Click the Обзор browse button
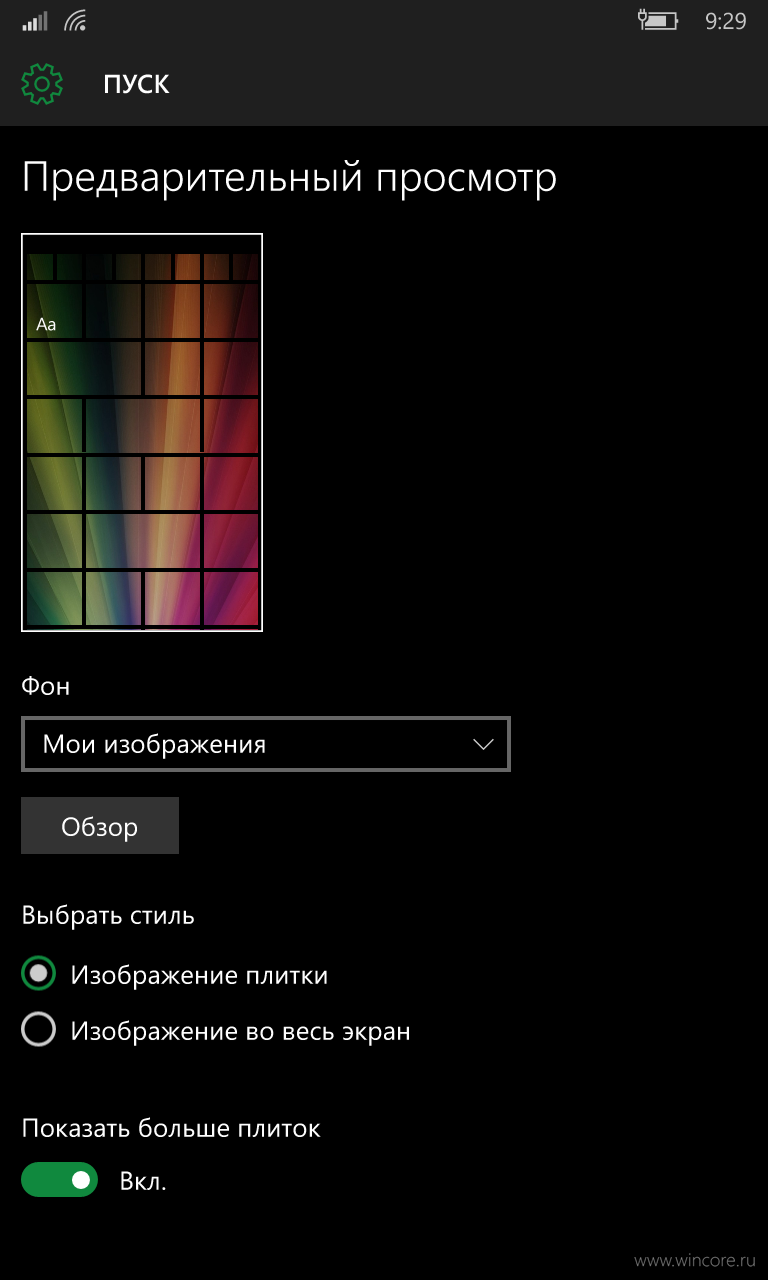 (100, 826)
